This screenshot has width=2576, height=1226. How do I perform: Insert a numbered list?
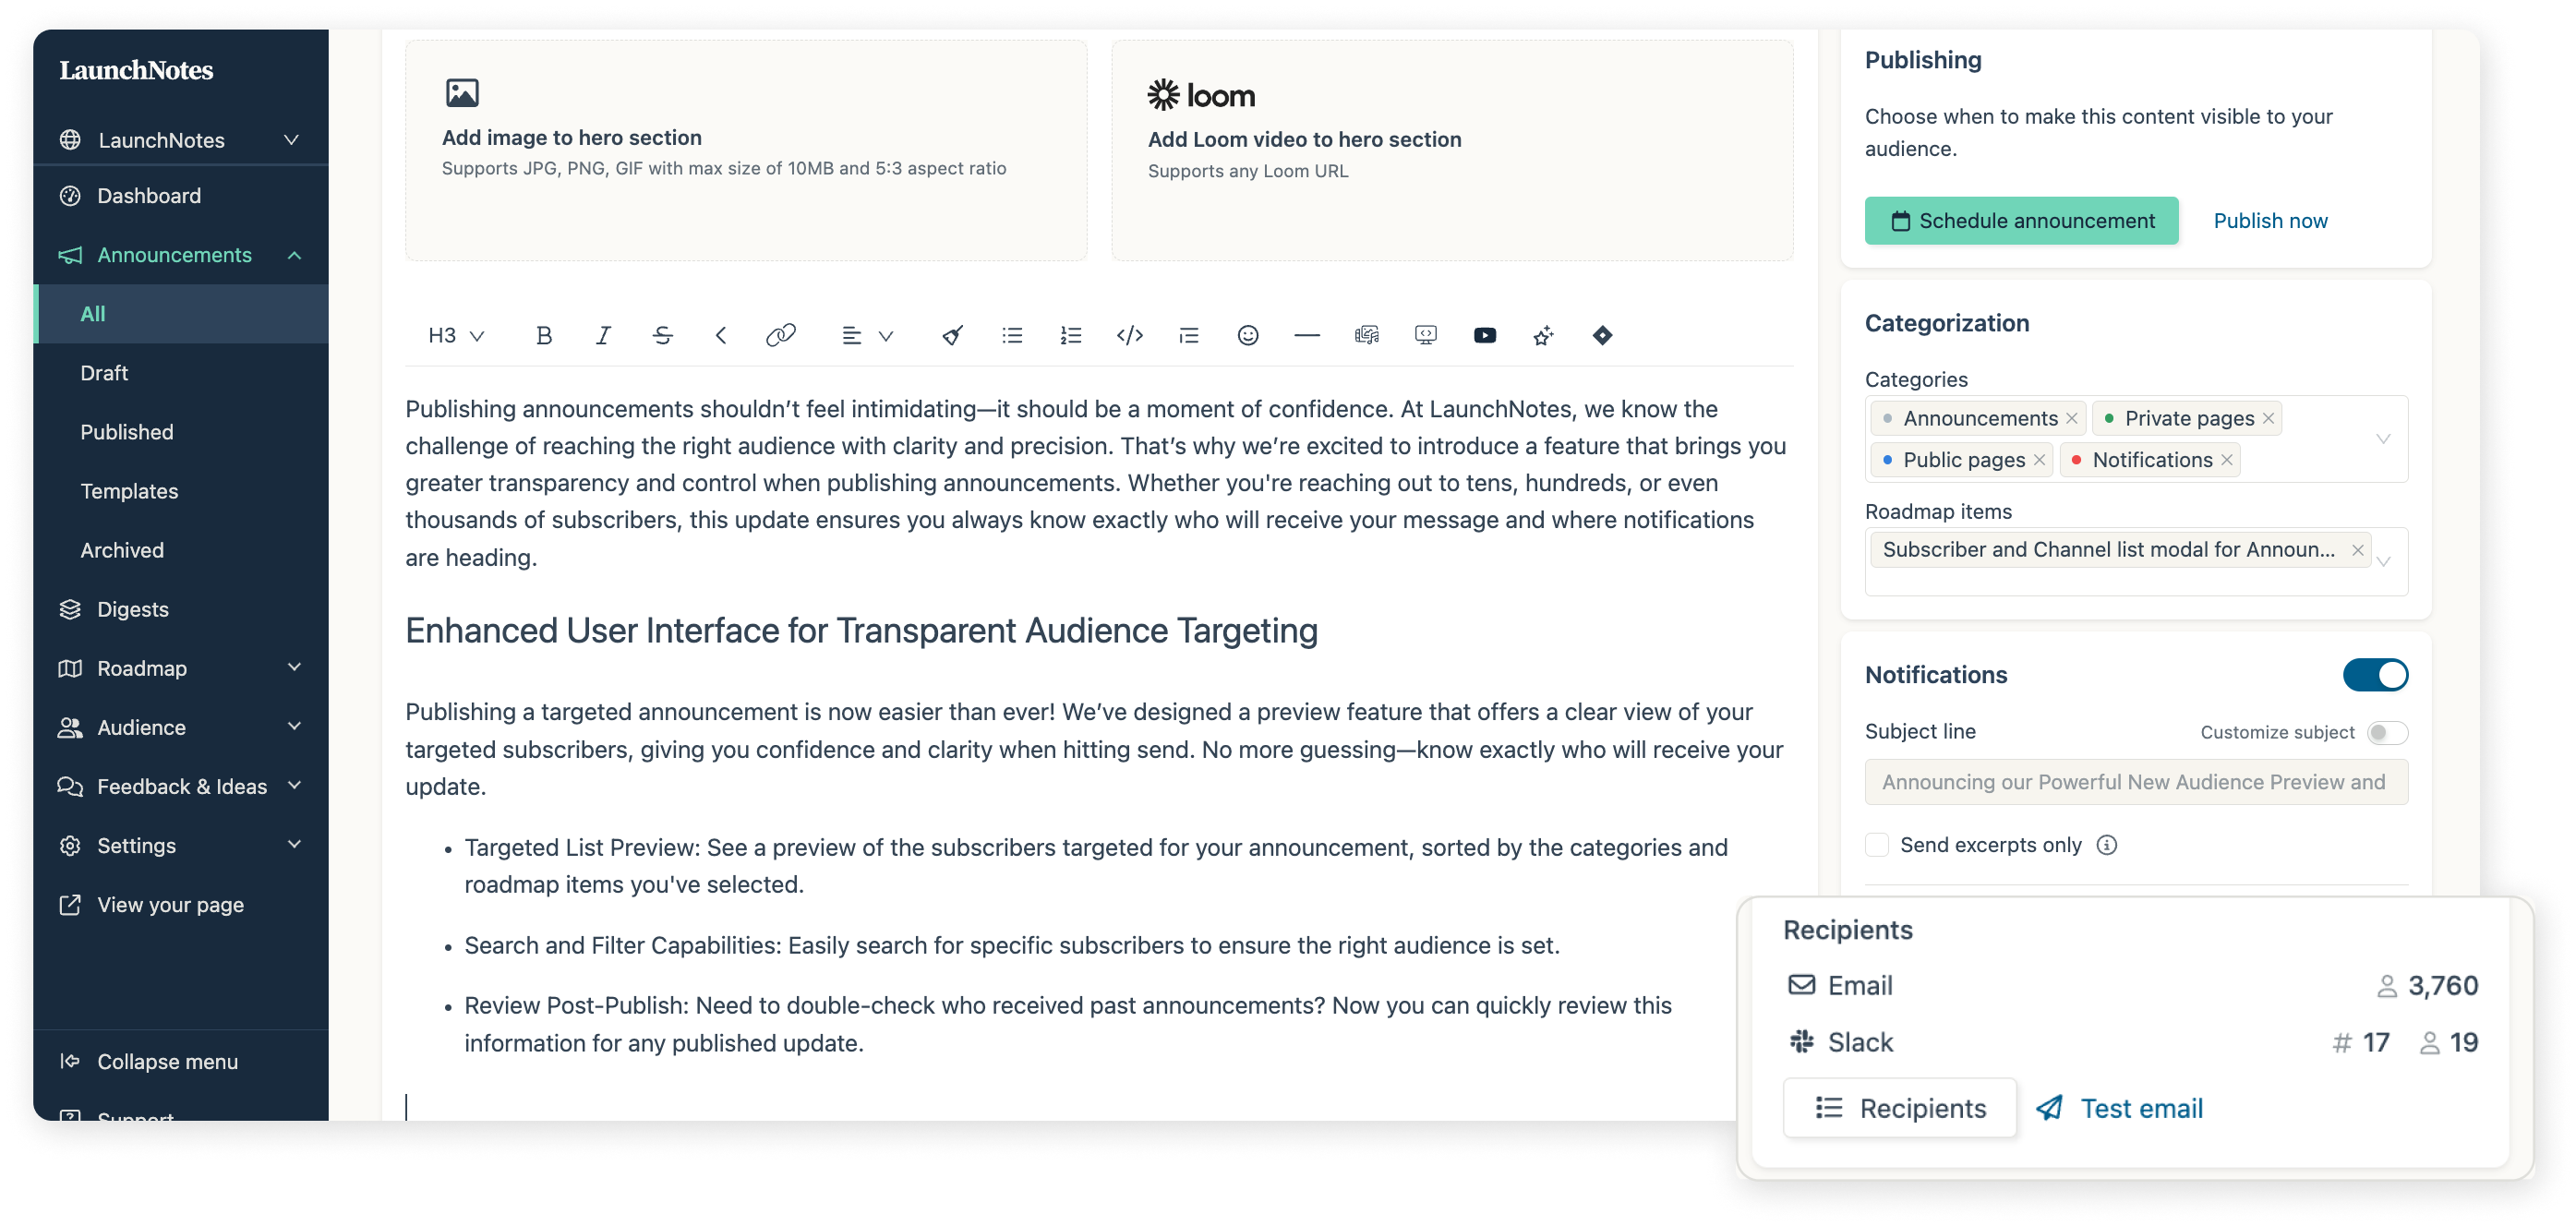(x=1071, y=335)
